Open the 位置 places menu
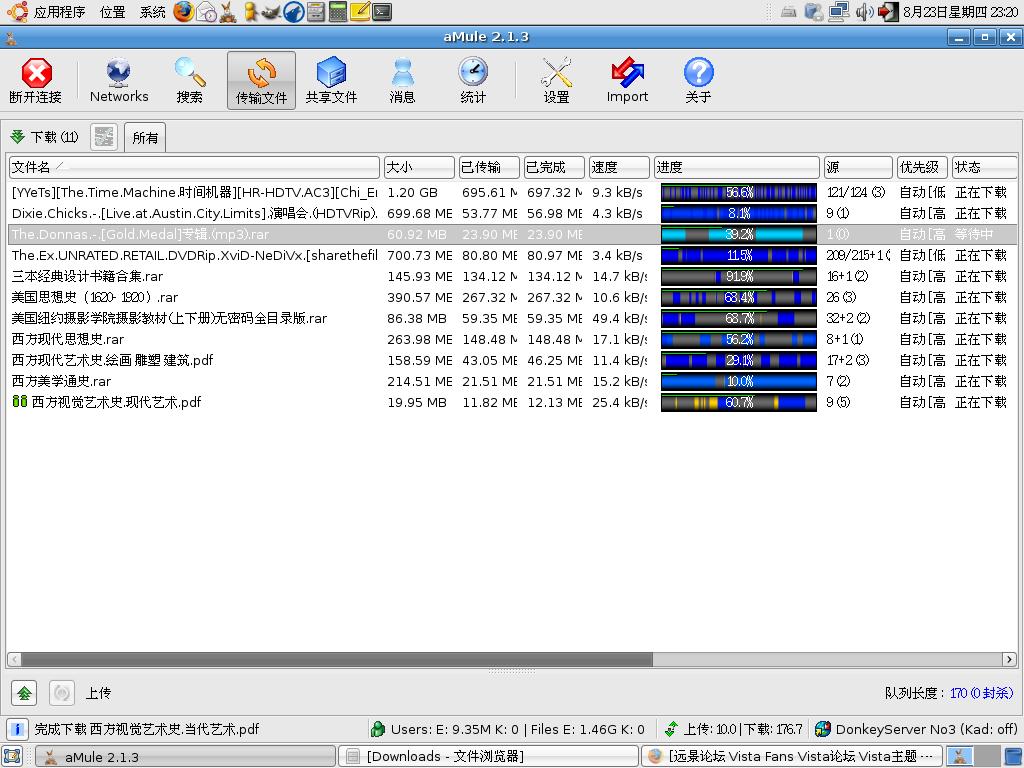This screenshot has width=1024, height=768. [112, 12]
